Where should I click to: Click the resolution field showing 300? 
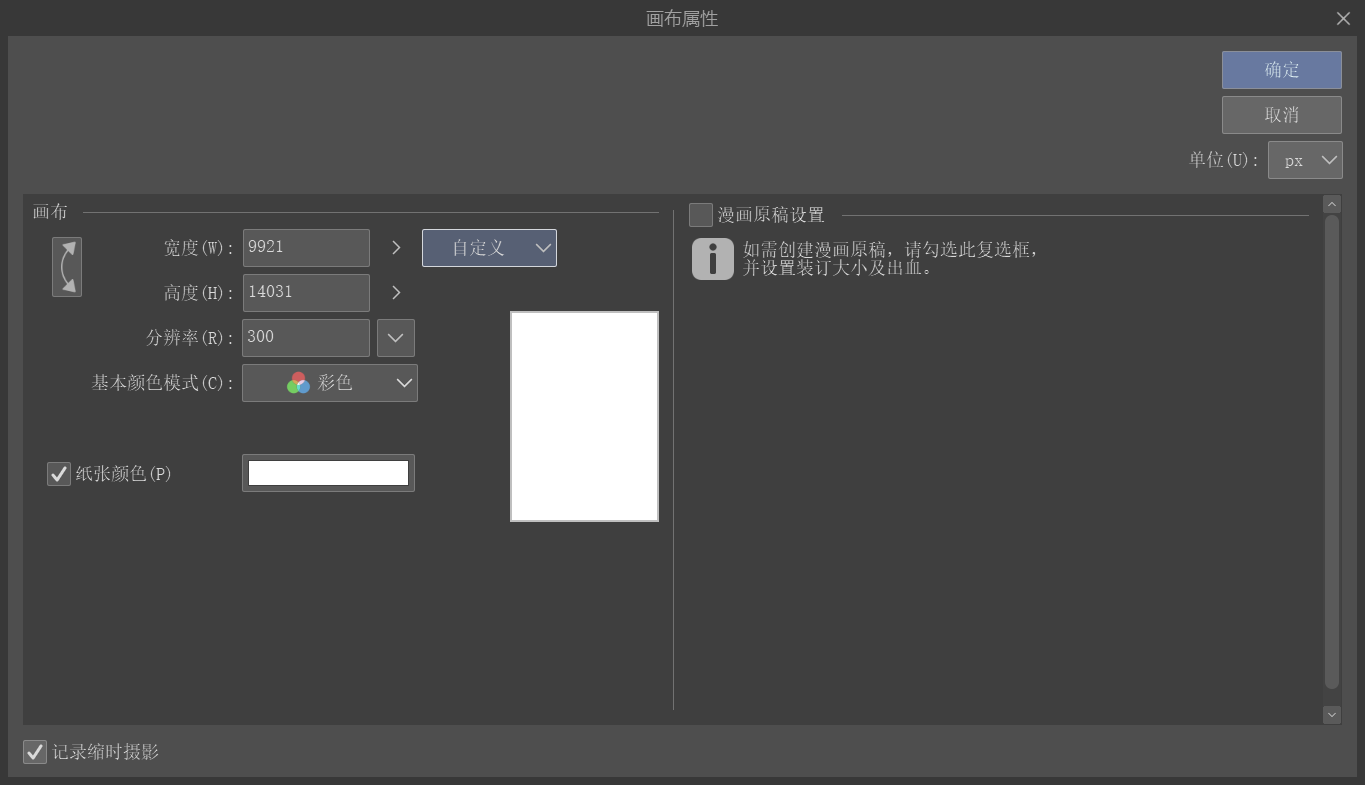[306, 338]
